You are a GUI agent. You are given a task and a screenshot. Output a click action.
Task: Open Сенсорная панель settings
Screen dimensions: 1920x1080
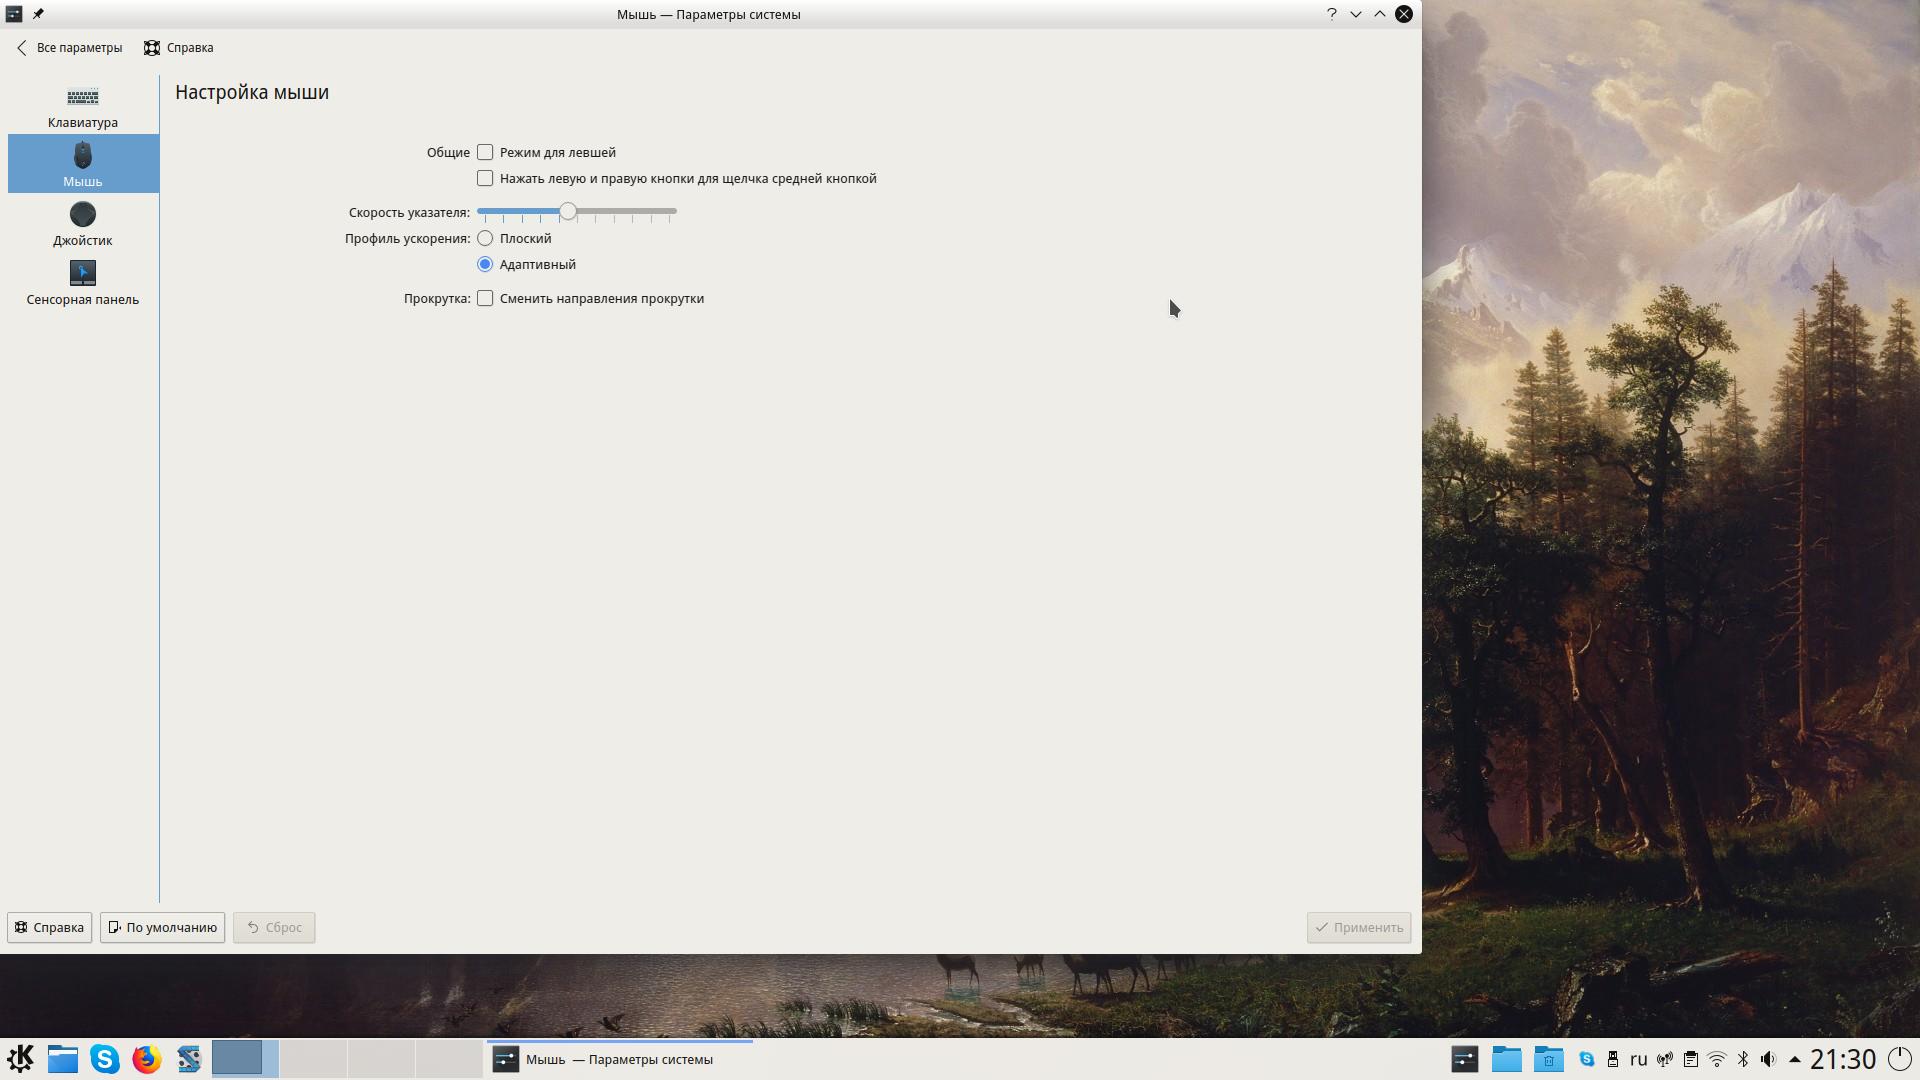tap(83, 282)
